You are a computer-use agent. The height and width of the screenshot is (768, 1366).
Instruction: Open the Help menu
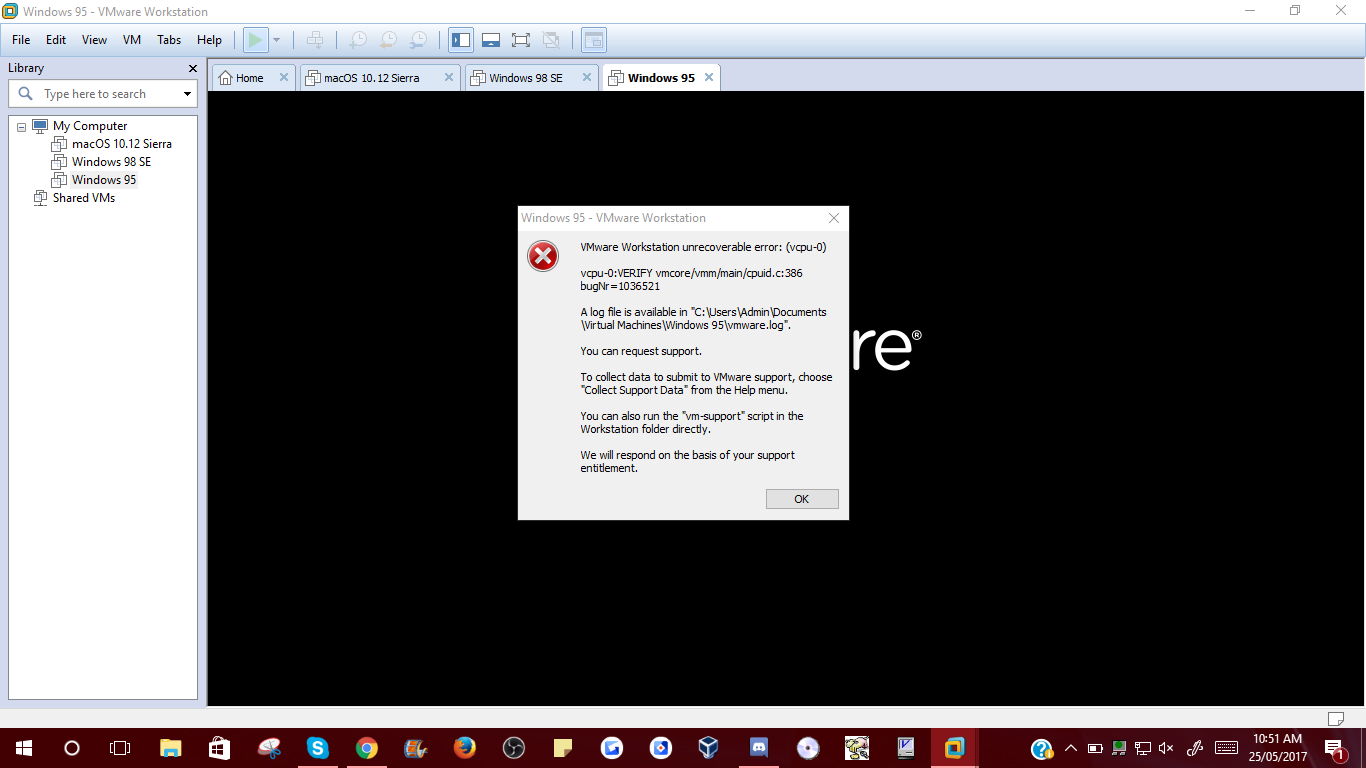[209, 40]
